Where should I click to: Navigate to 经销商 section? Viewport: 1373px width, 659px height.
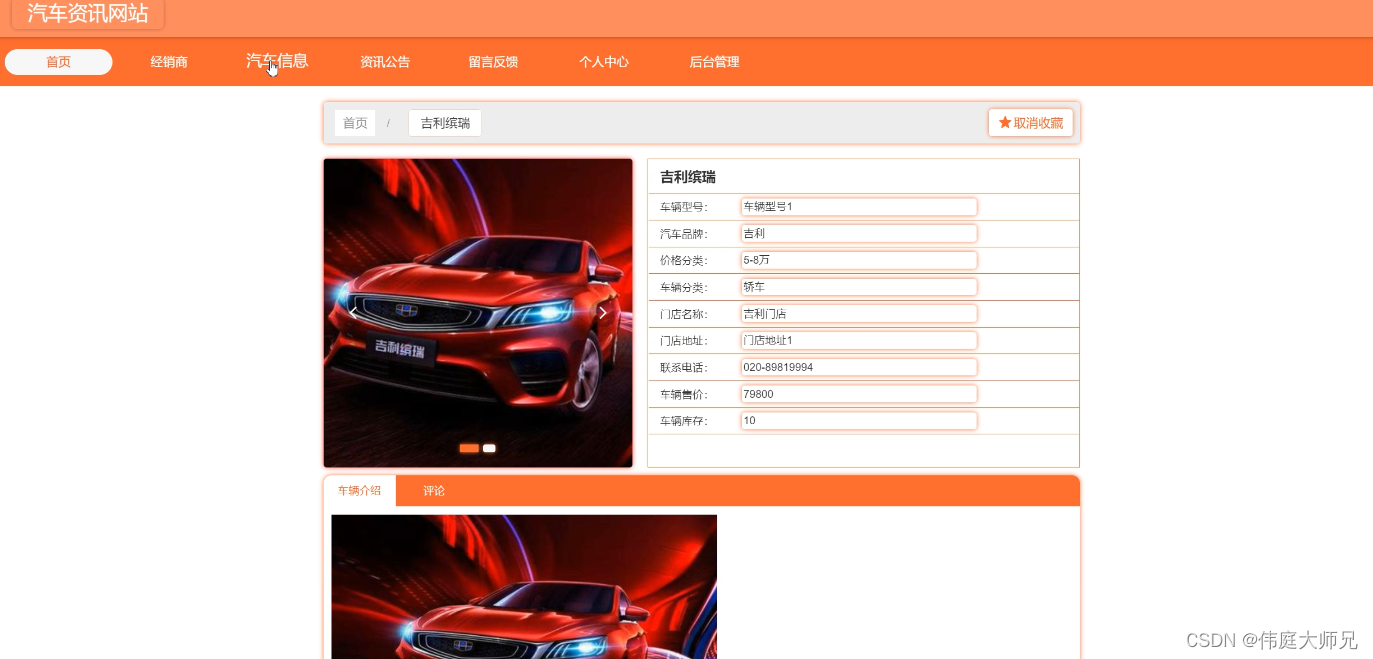[x=168, y=61]
